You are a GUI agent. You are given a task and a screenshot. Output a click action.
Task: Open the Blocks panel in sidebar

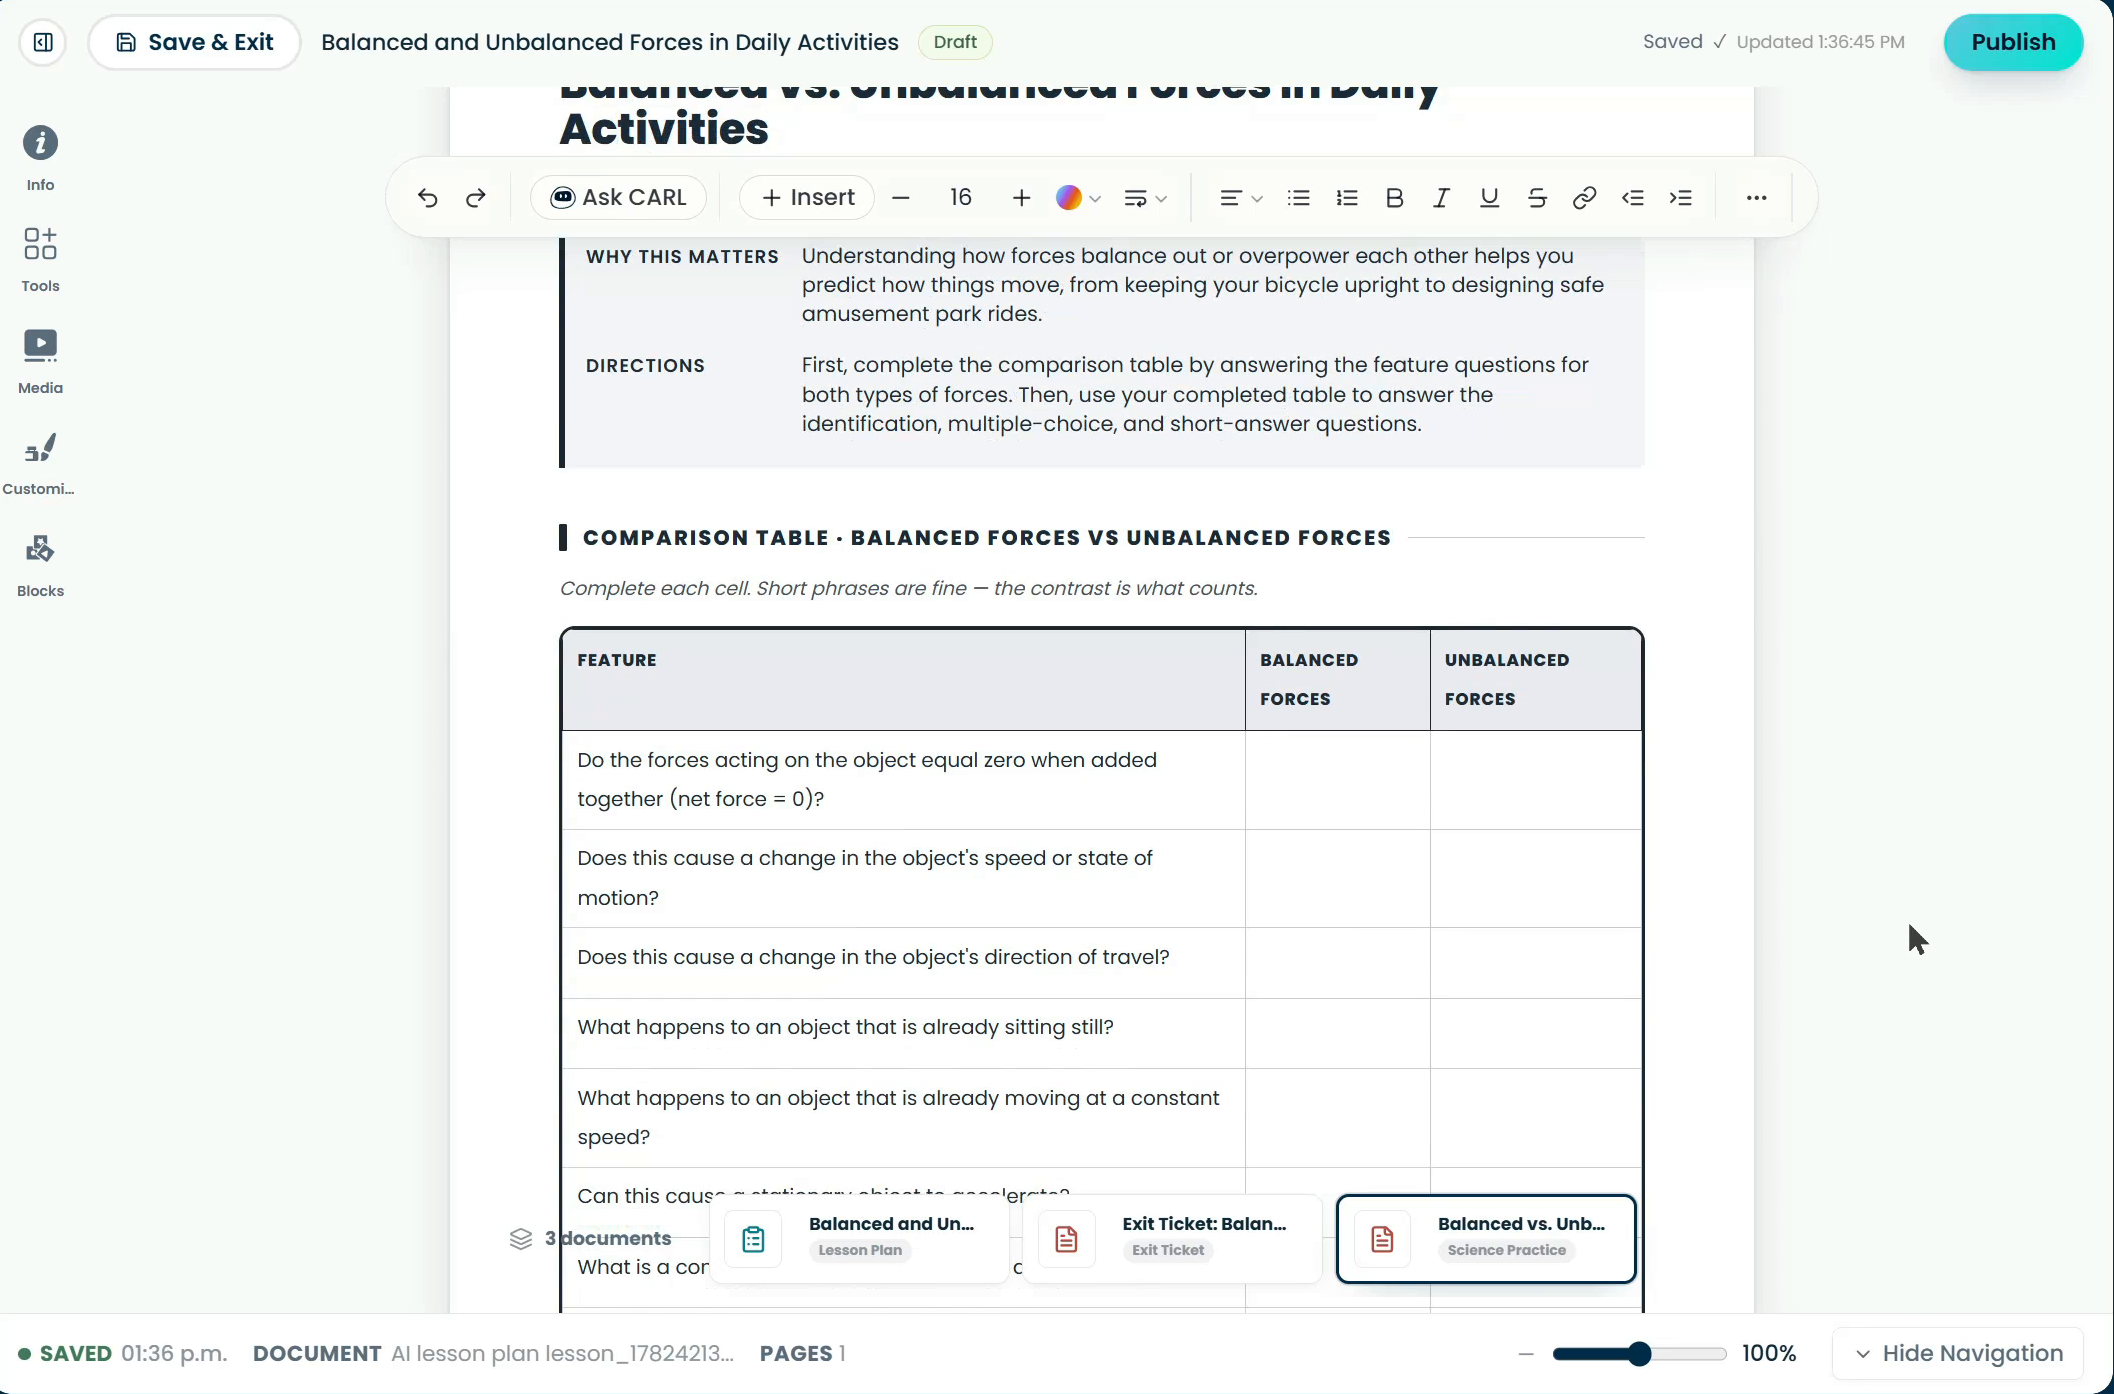tap(40, 565)
